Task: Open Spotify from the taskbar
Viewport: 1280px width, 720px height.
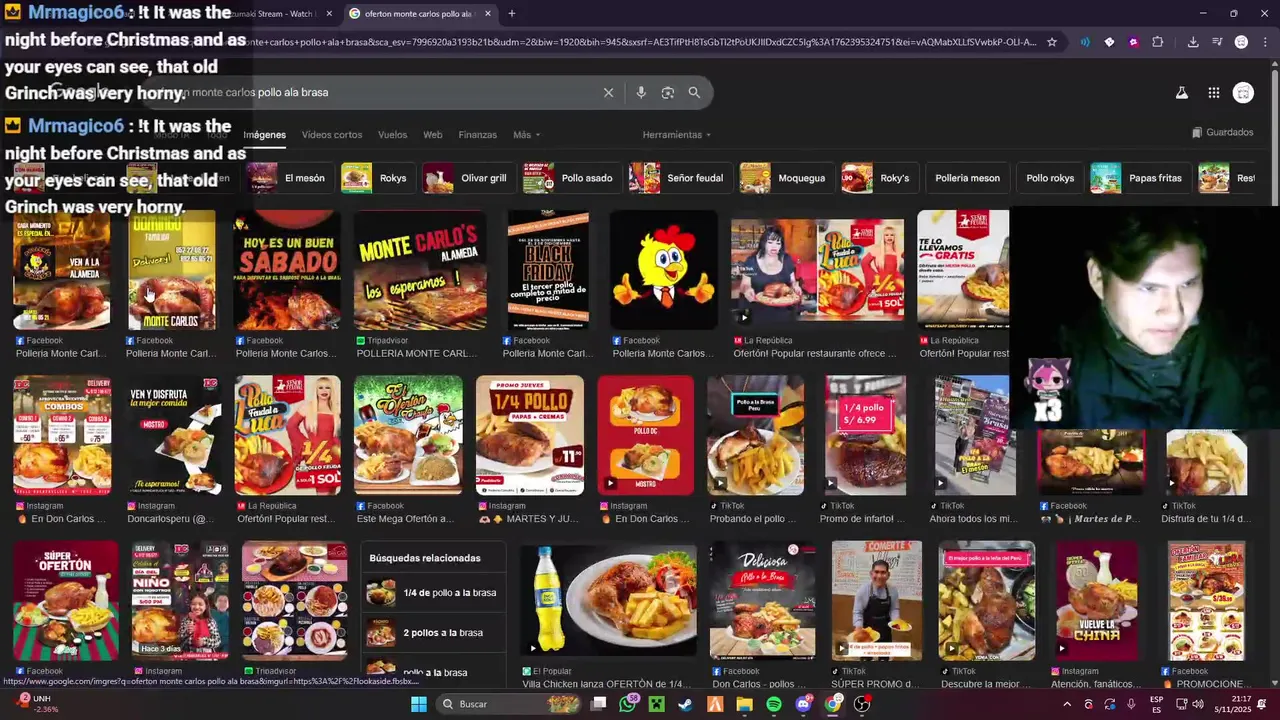Action: pos(774,704)
